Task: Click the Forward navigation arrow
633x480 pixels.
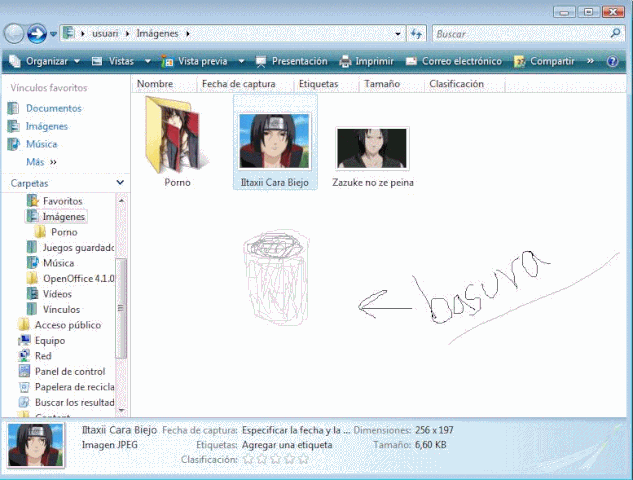Action: [x=37, y=34]
